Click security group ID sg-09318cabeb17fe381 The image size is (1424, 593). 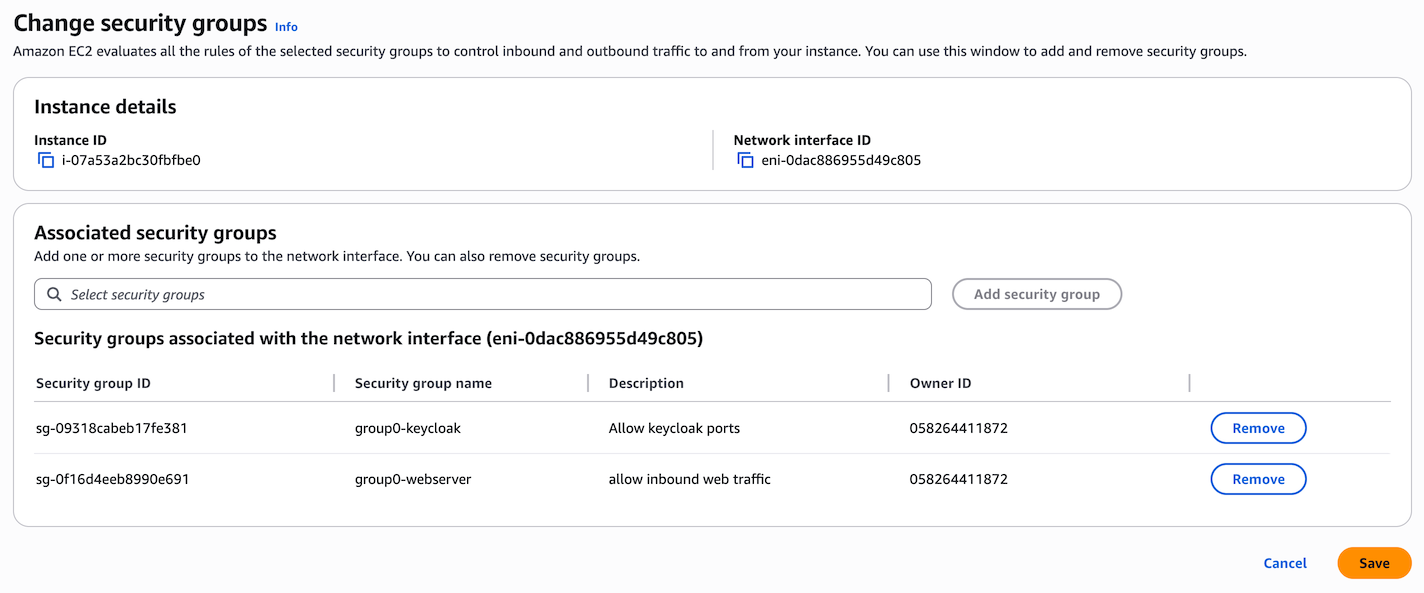point(112,428)
